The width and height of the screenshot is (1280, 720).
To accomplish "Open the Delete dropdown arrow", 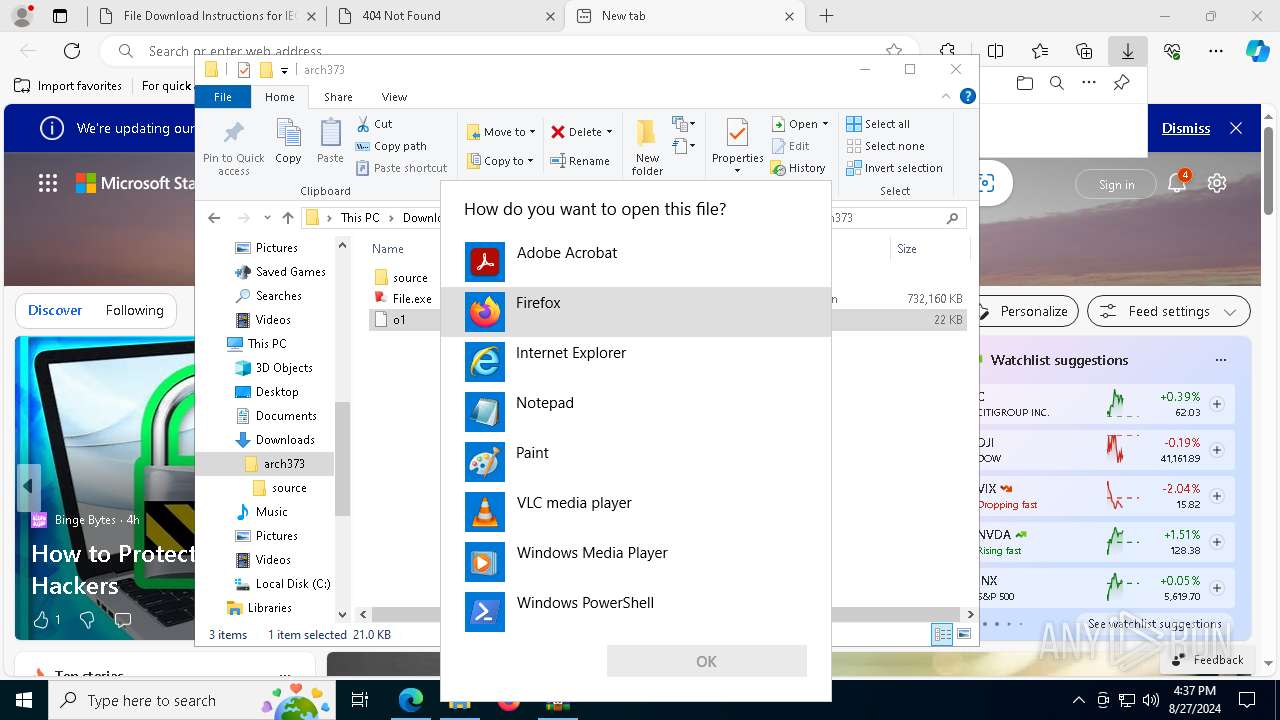I will [609, 132].
